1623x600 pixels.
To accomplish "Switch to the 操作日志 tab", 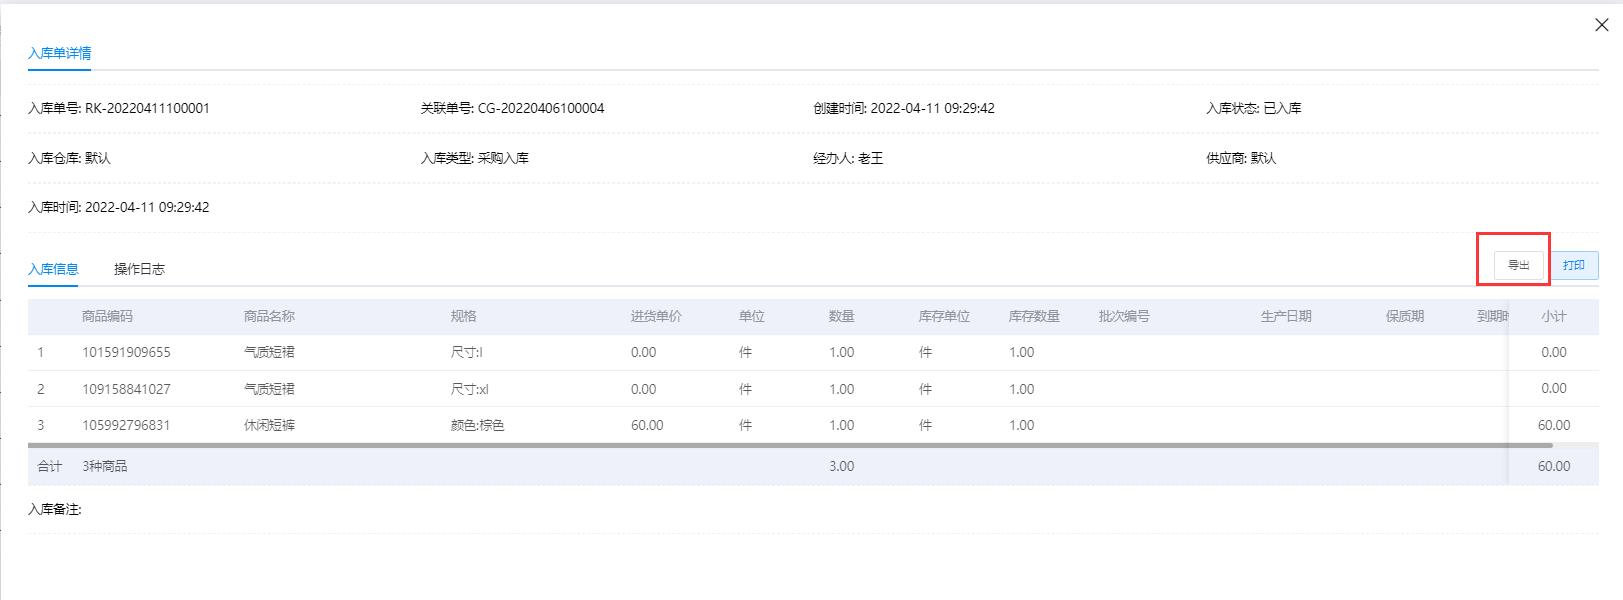I will [139, 269].
